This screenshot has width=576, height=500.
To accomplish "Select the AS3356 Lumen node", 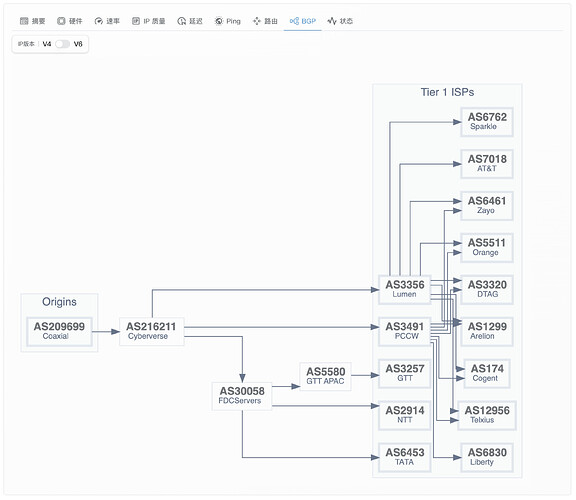I will (x=404, y=289).
